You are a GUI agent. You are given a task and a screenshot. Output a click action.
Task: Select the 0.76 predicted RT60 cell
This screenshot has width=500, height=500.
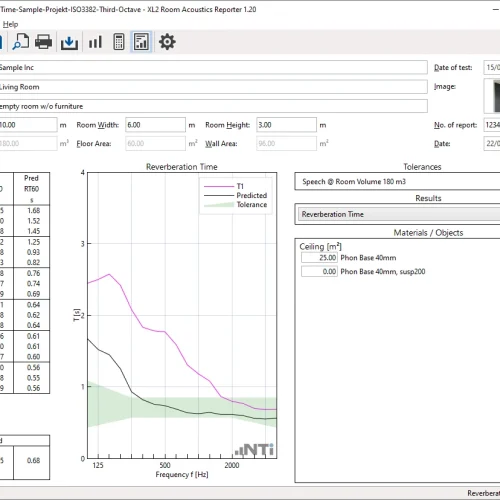pyautogui.click(x=33, y=273)
